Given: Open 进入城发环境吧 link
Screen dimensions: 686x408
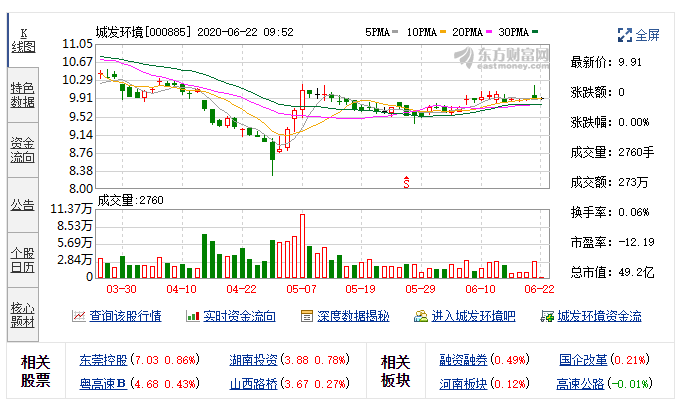Looking at the screenshot, I should (473, 316).
